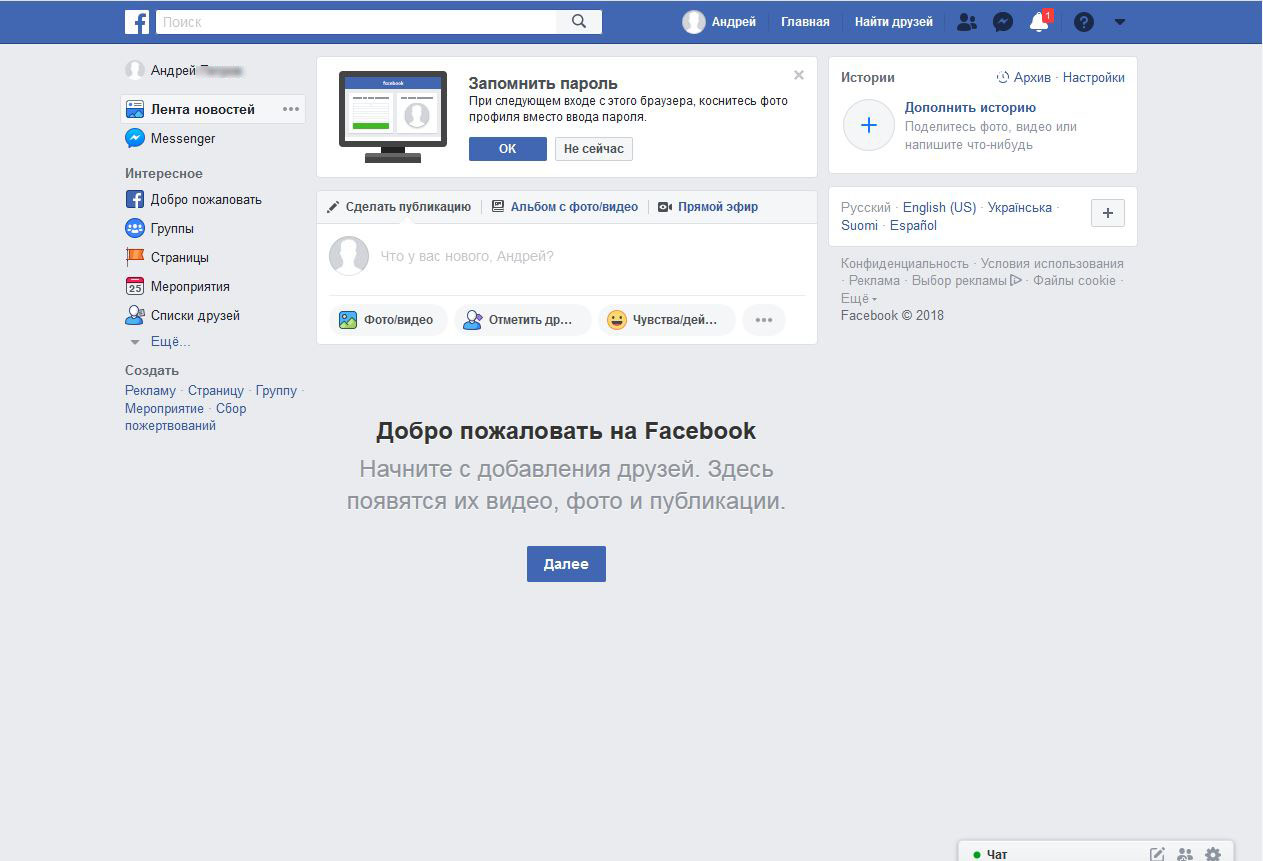Image resolution: width=1263 pixels, height=861 pixels.
Task: Open friend requests from the top bar
Action: click(x=966, y=21)
